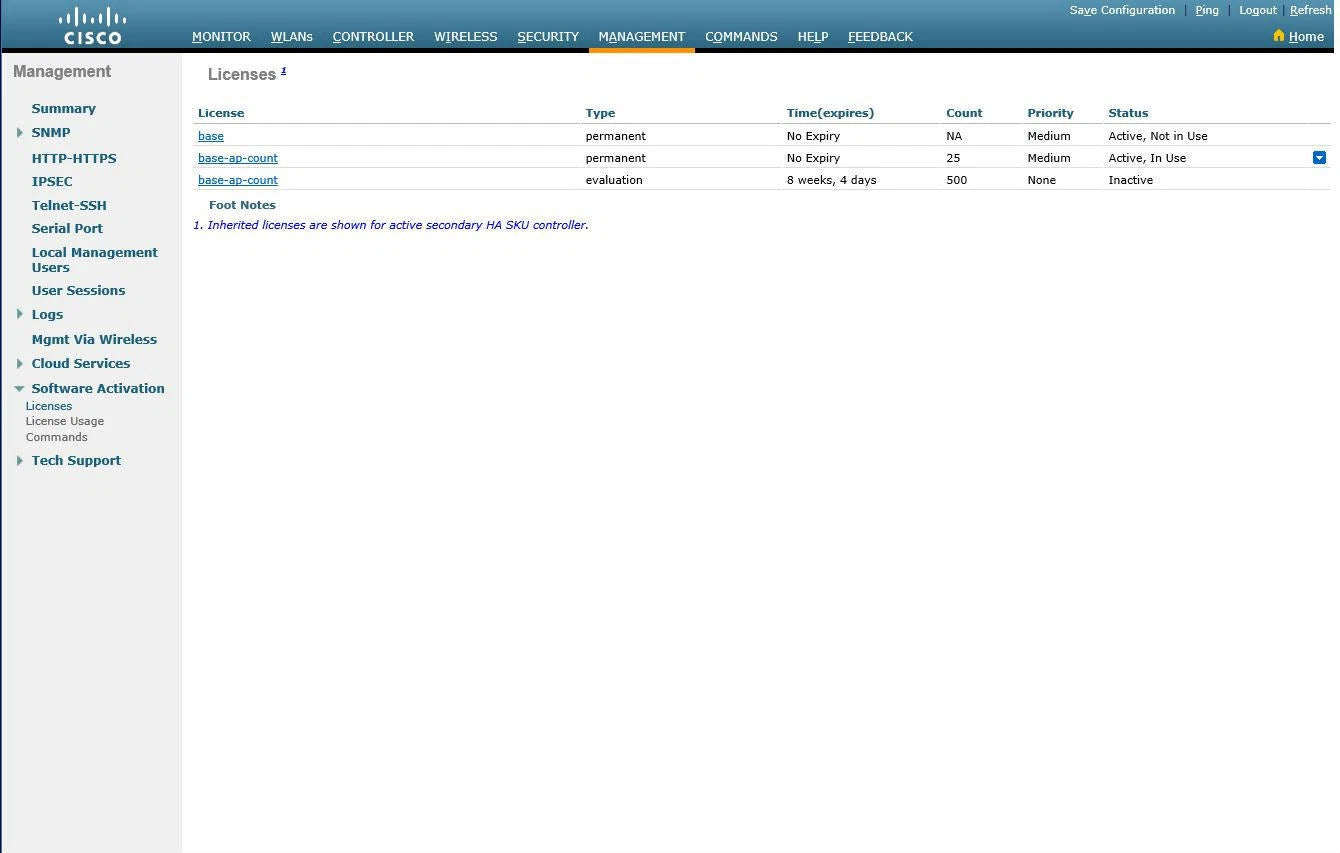The image size is (1340, 853).
Task: Expand the SNMP tree section
Action: 19,133
